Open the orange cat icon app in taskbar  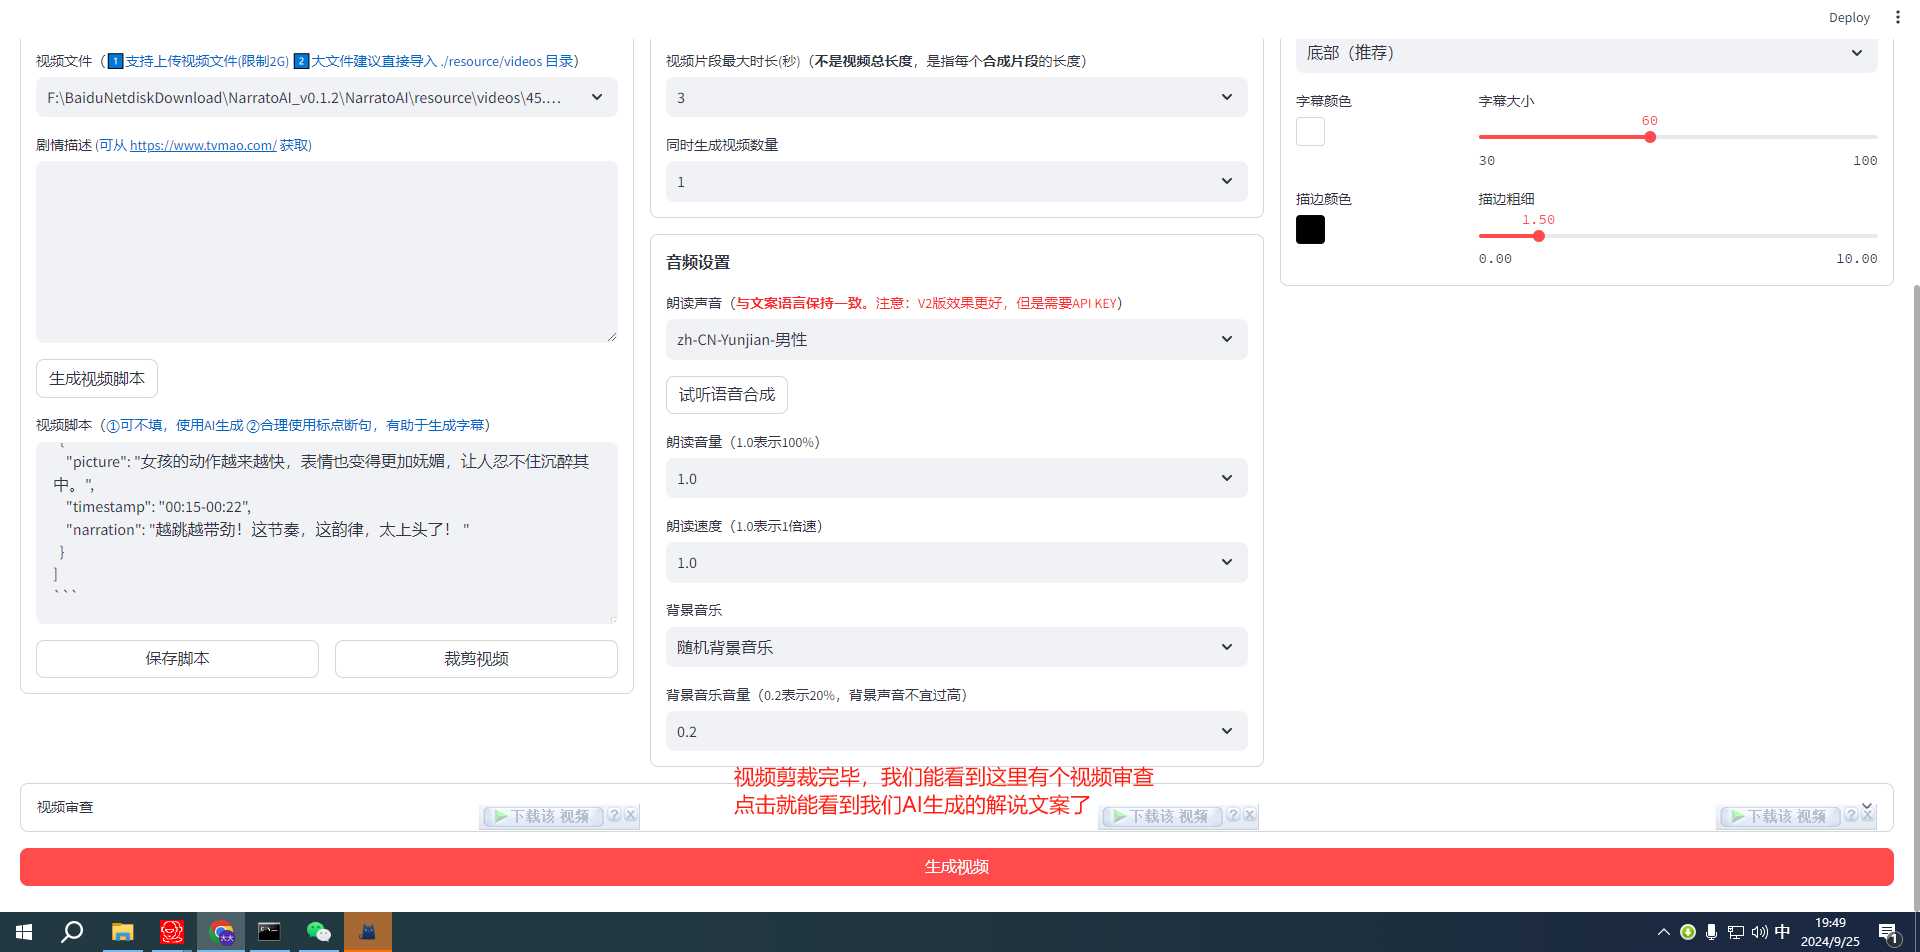(x=367, y=932)
